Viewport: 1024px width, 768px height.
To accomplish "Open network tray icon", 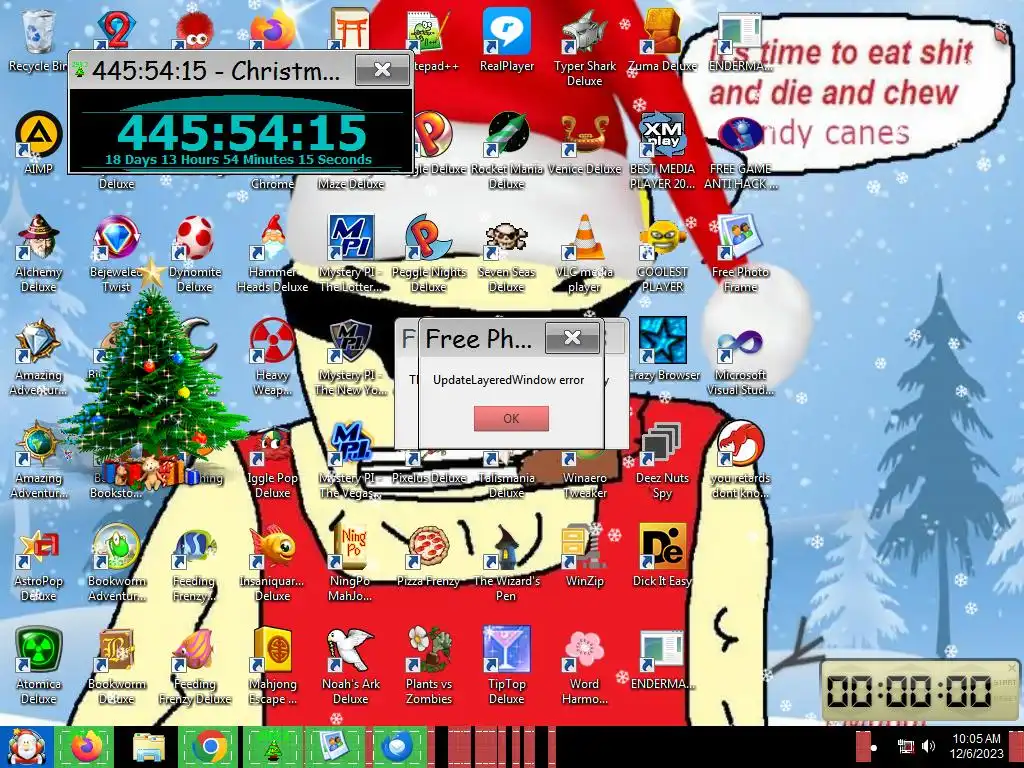I will (906, 746).
